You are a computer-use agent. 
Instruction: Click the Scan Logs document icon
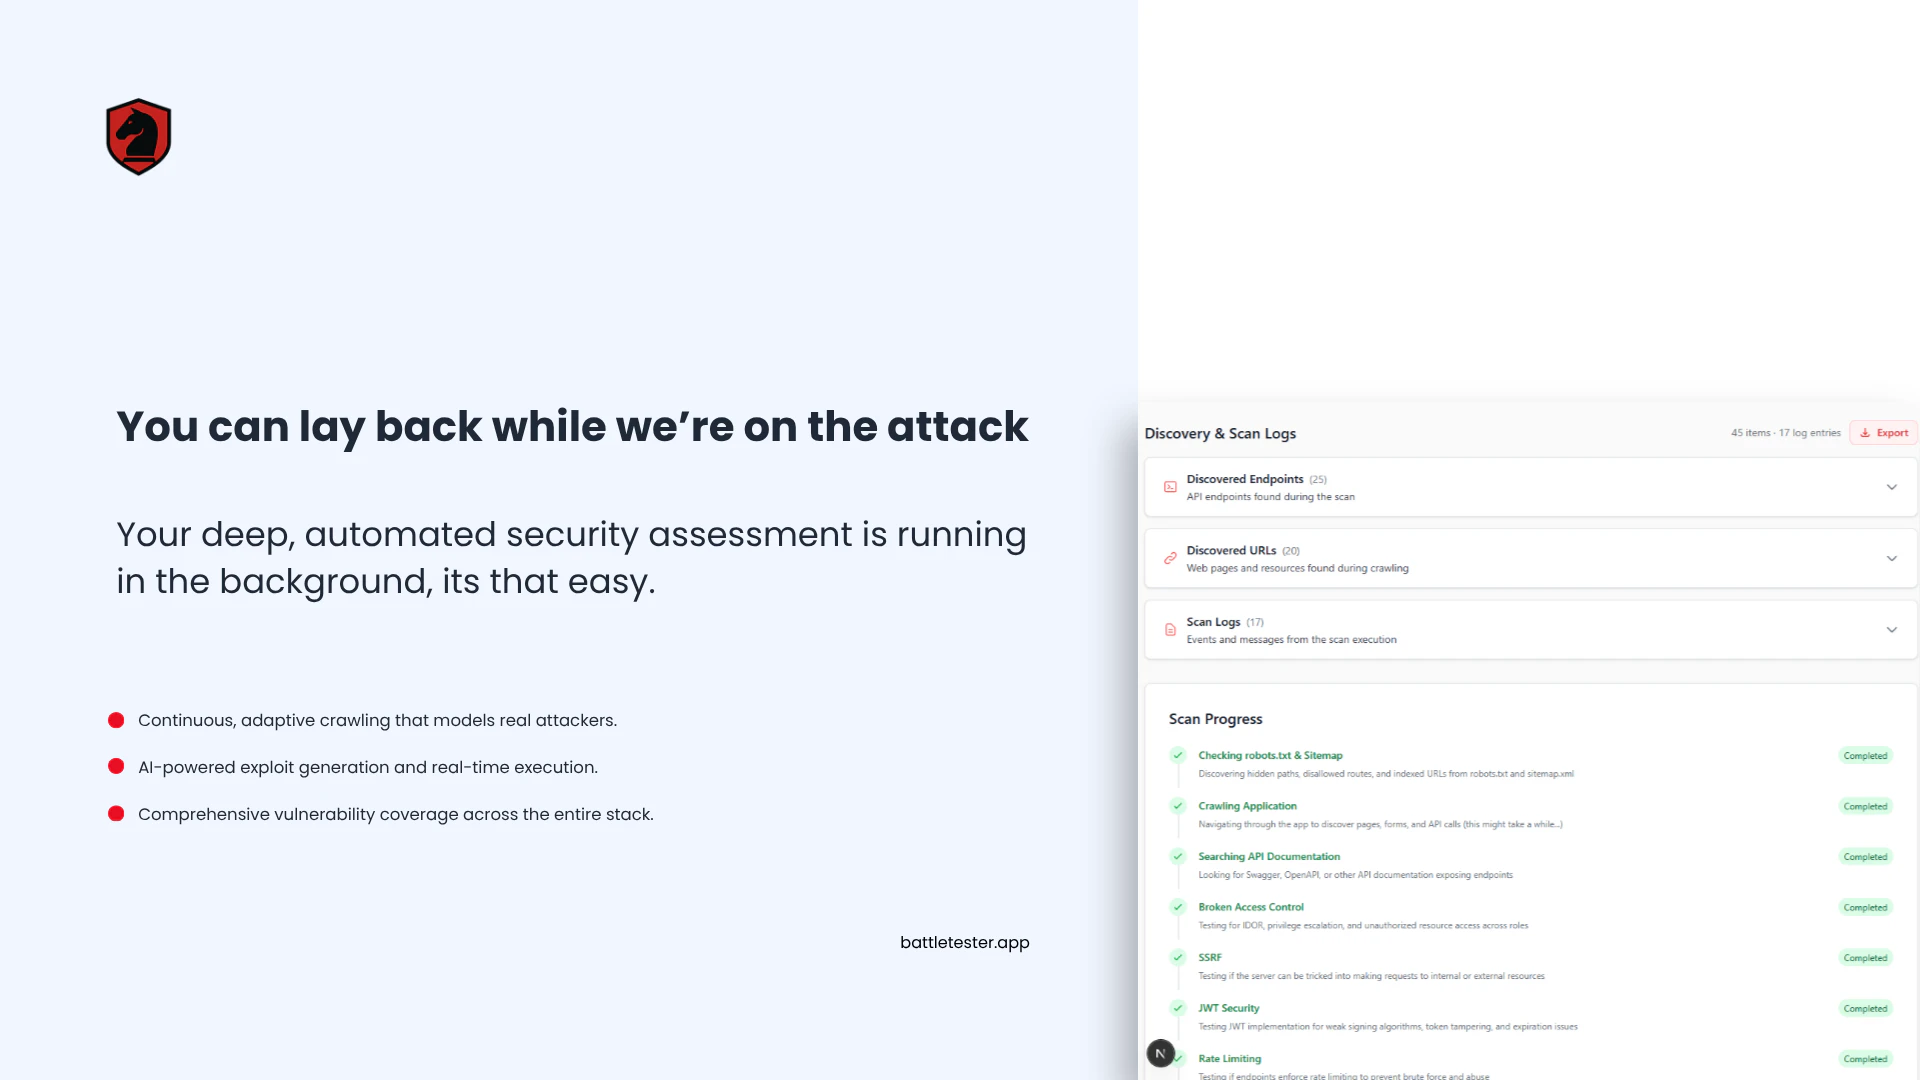pyautogui.click(x=1170, y=630)
